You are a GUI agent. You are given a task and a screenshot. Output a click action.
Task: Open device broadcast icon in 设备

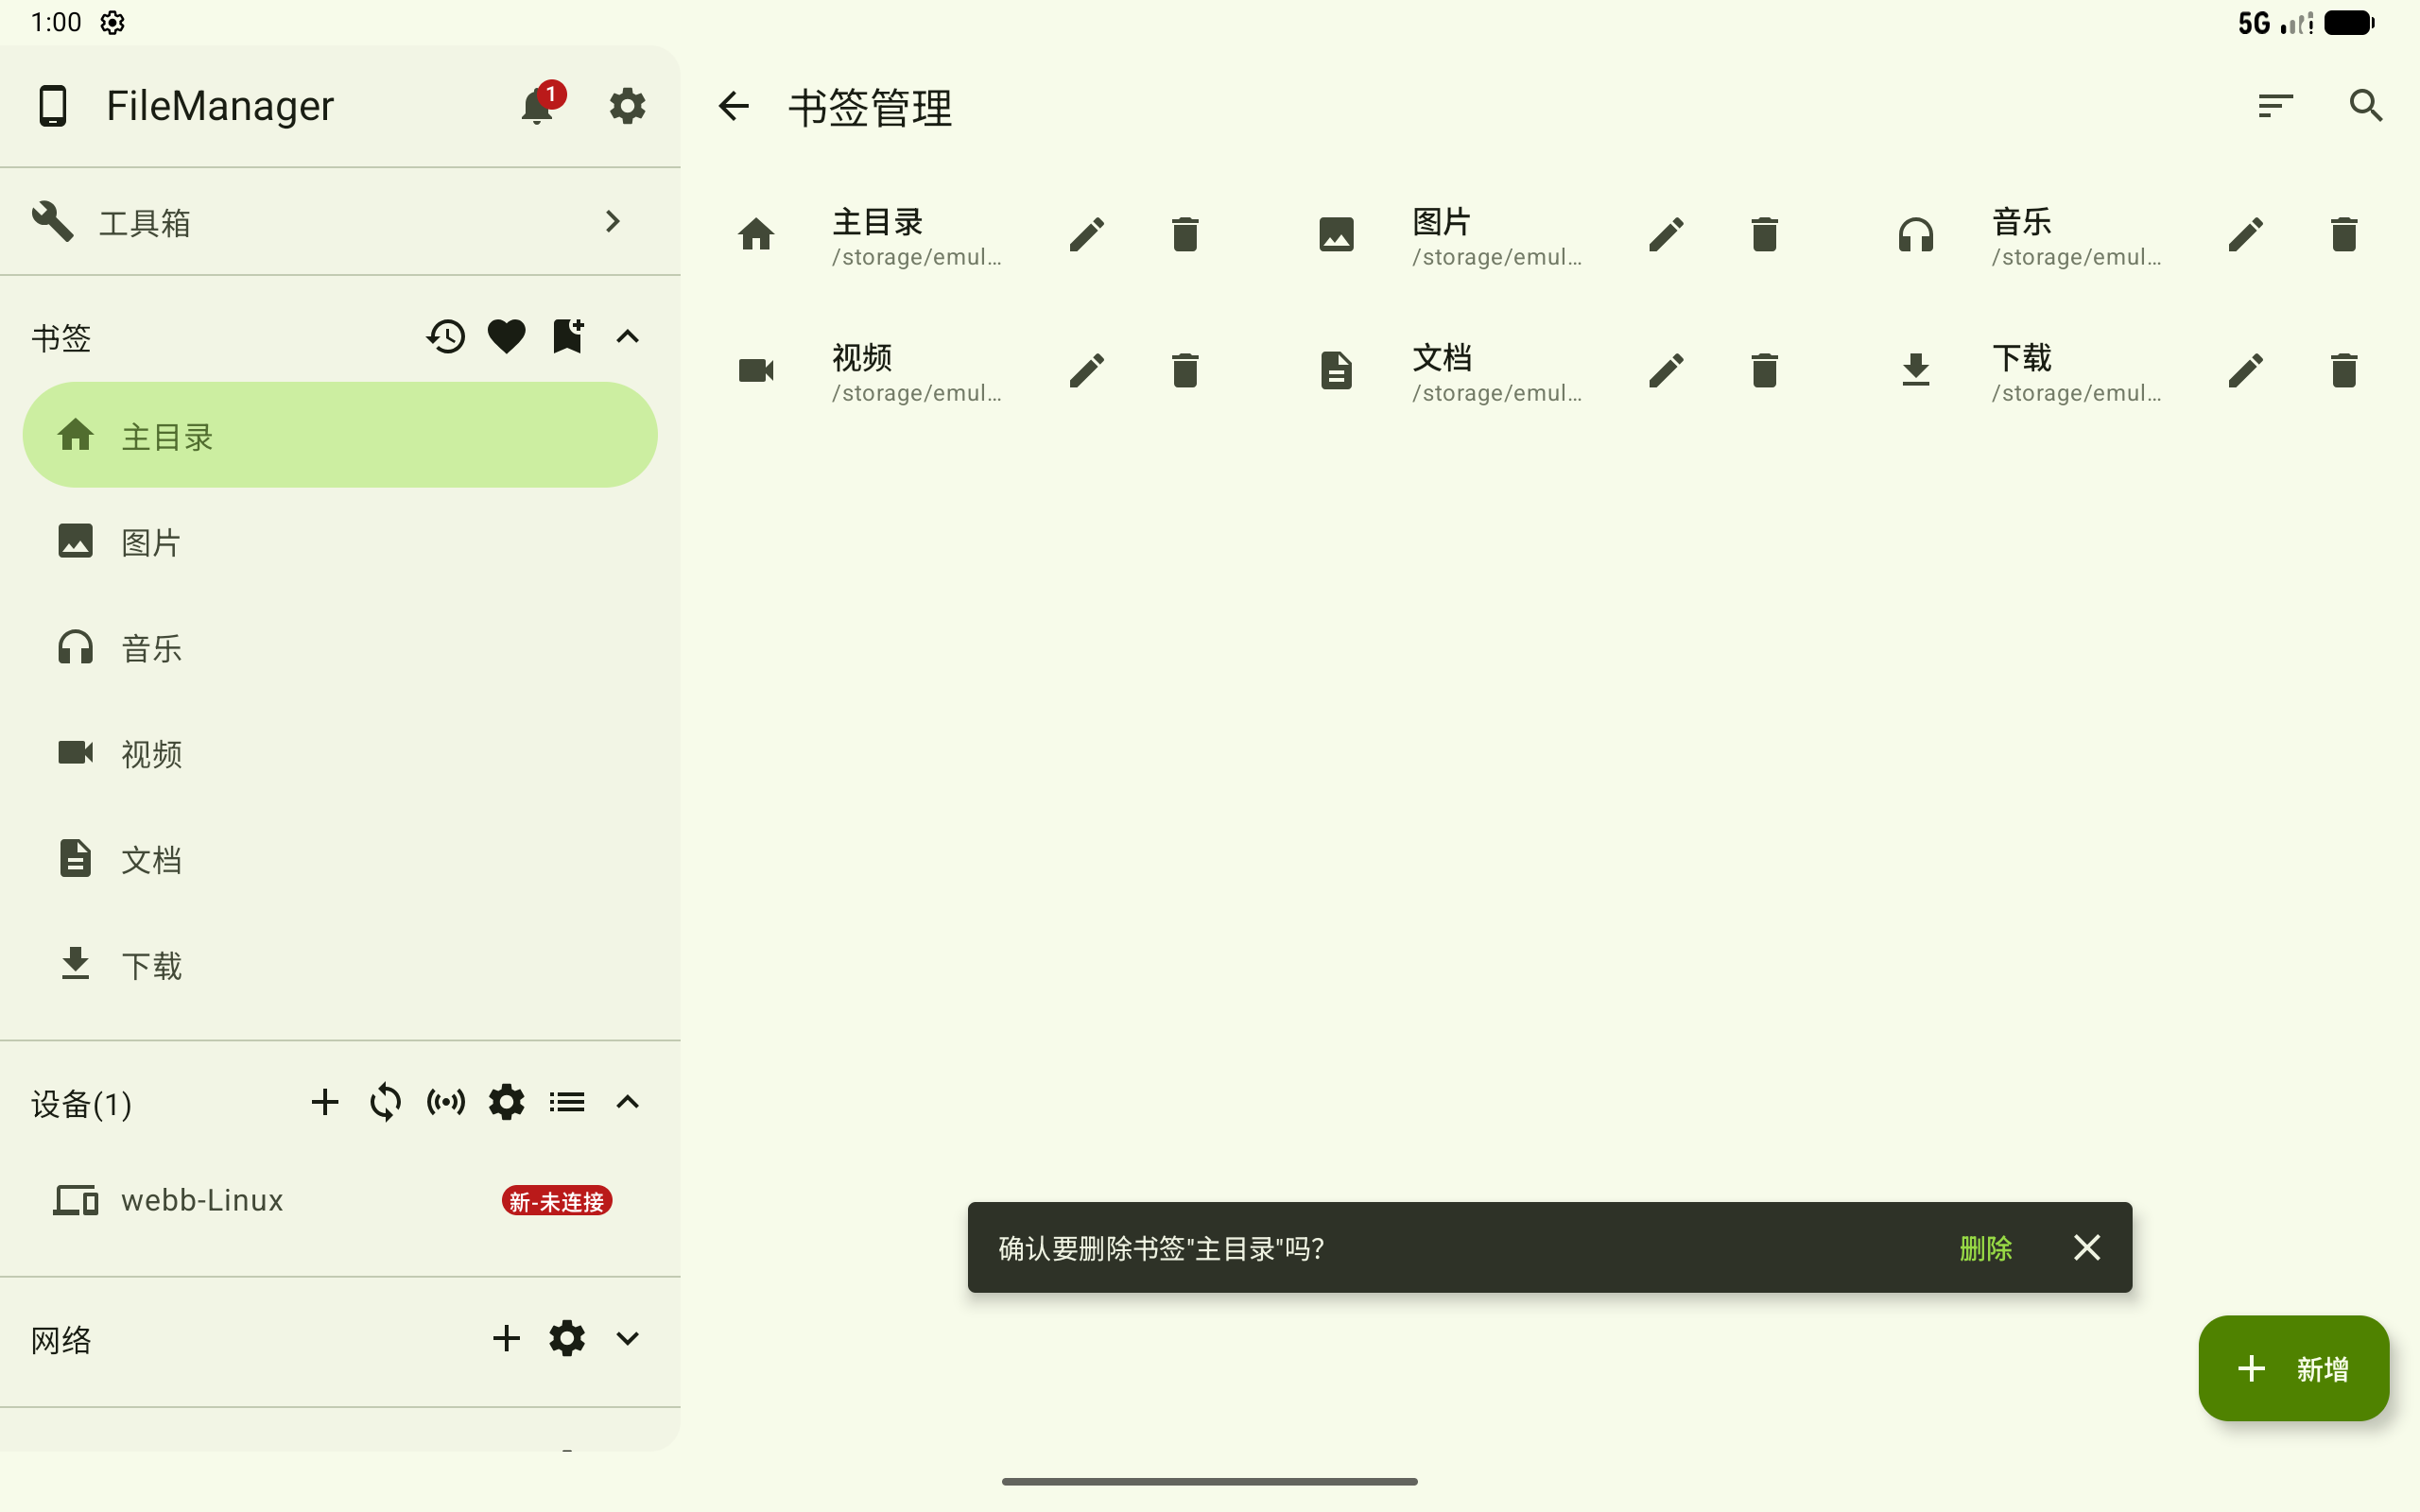tap(446, 1102)
